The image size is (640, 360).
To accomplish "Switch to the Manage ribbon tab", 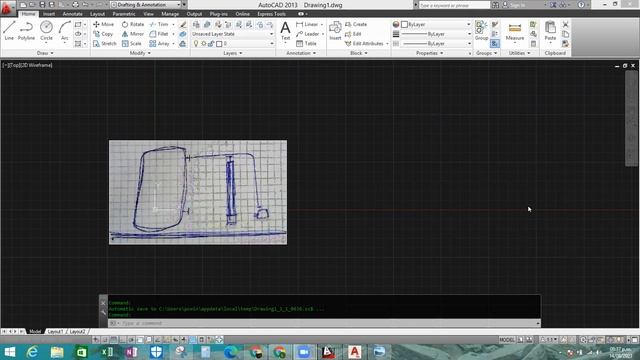I will (x=170, y=14).
